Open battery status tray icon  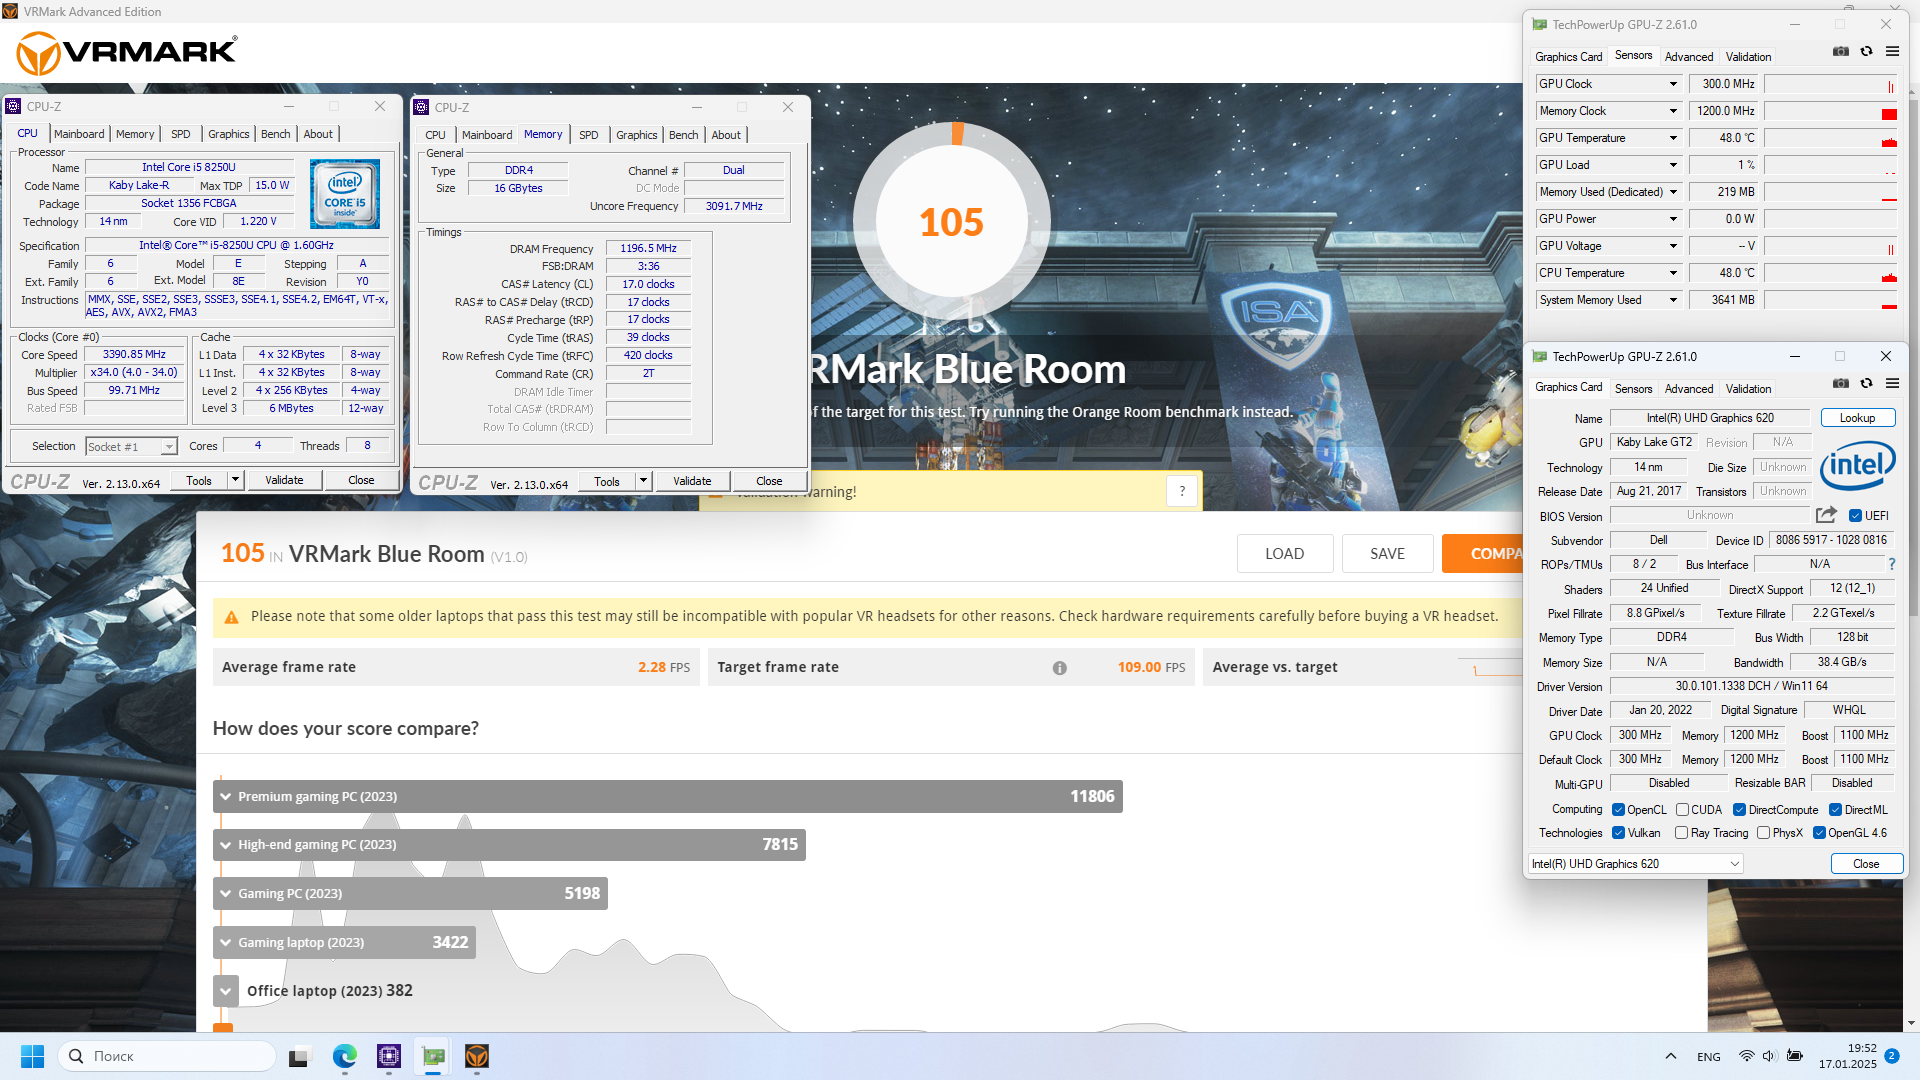(1795, 1056)
